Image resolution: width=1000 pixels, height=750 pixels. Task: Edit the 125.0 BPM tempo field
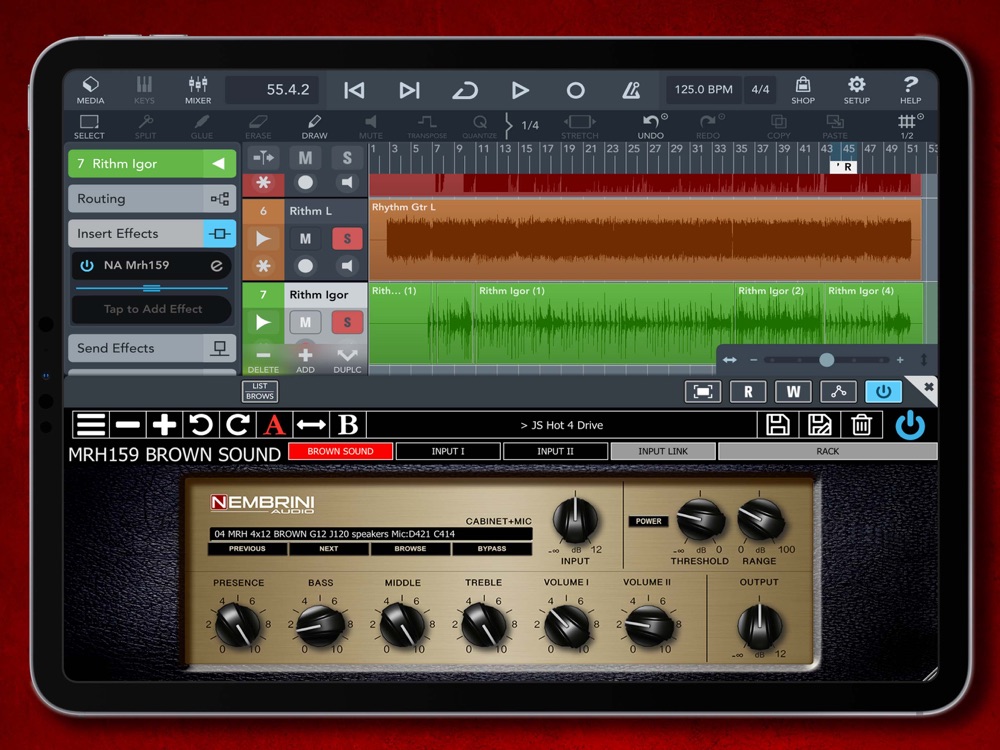703,90
